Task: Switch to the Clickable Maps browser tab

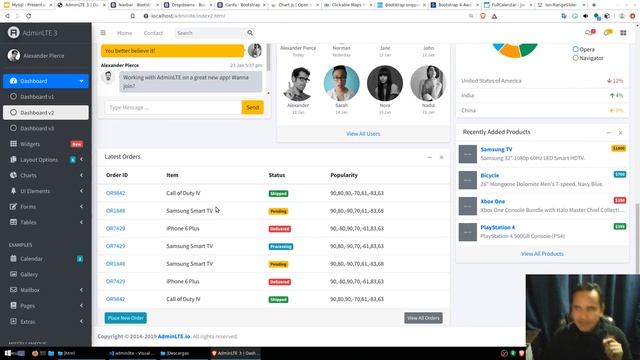Action: (347, 5)
